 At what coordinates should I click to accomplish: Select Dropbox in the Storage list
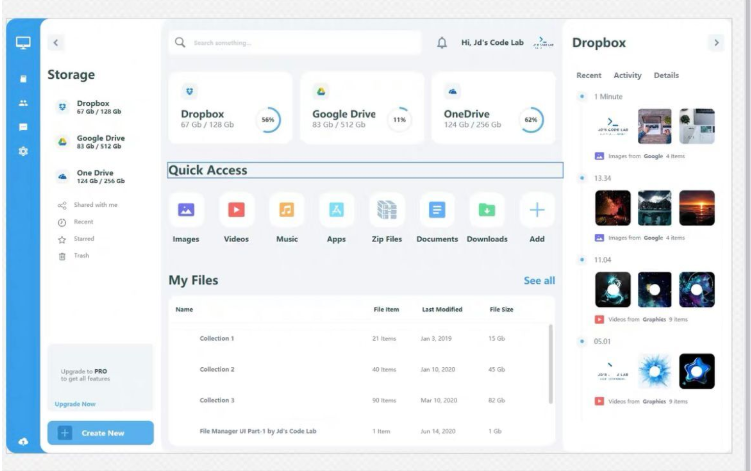[89, 107]
